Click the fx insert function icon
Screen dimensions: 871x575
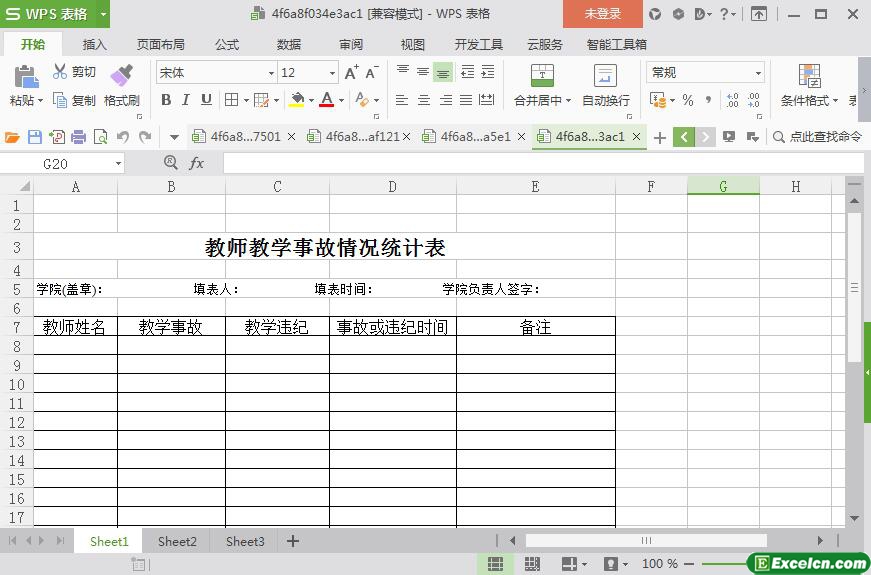tap(196, 163)
